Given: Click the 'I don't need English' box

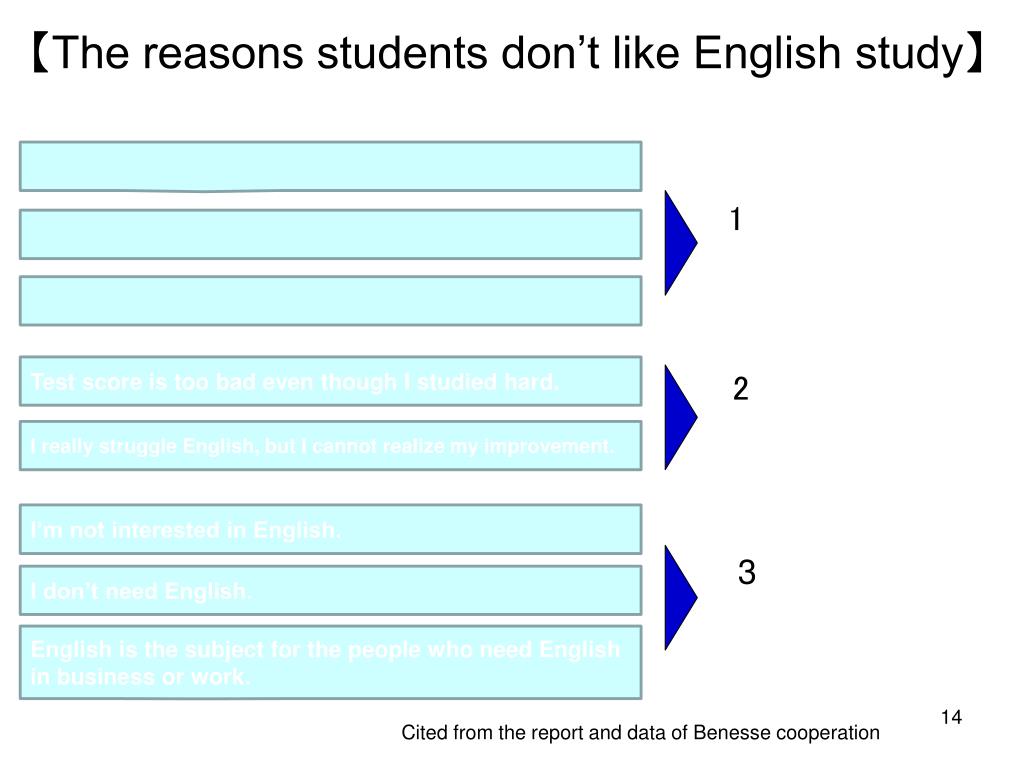Looking at the screenshot, I should click(x=330, y=590).
